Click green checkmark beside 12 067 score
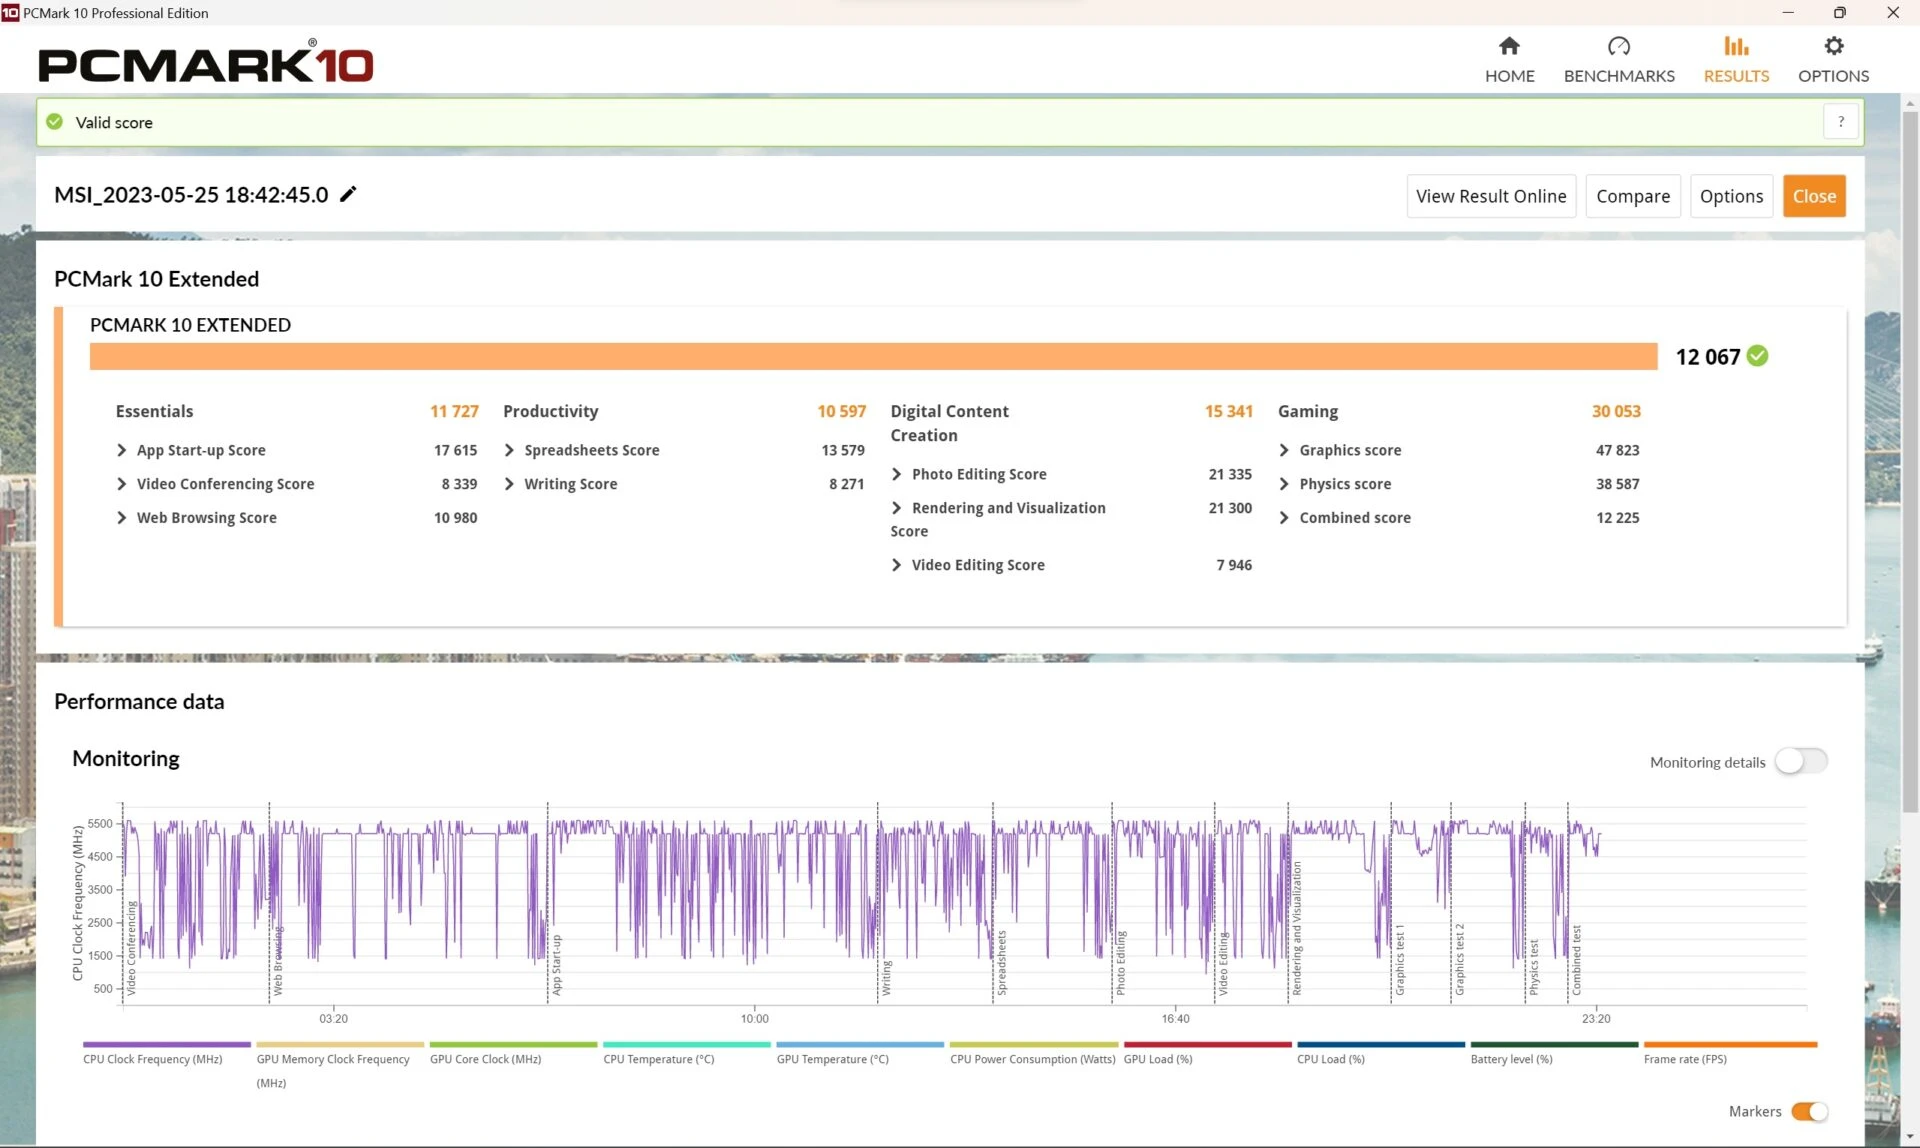Image resolution: width=1920 pixels, height=1148 pixels. click(1758, 356)
